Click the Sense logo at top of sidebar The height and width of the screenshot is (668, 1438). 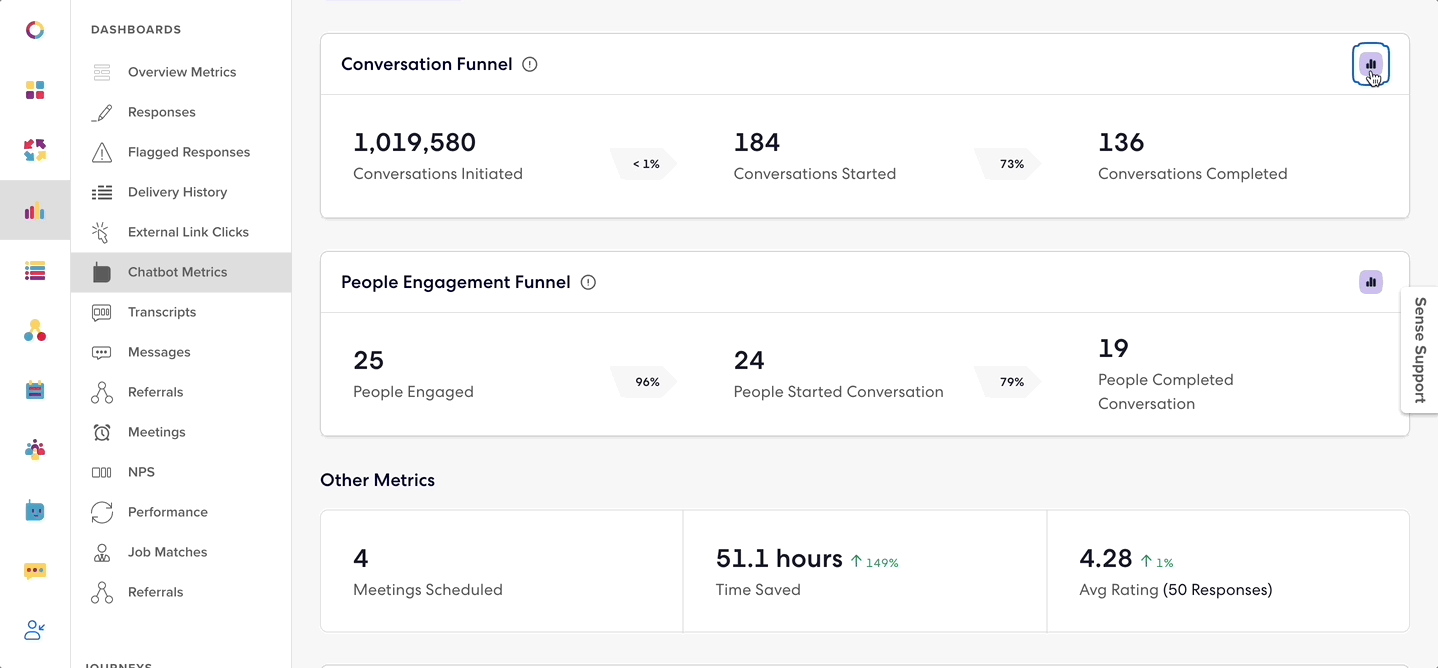[x=35, y=30]
